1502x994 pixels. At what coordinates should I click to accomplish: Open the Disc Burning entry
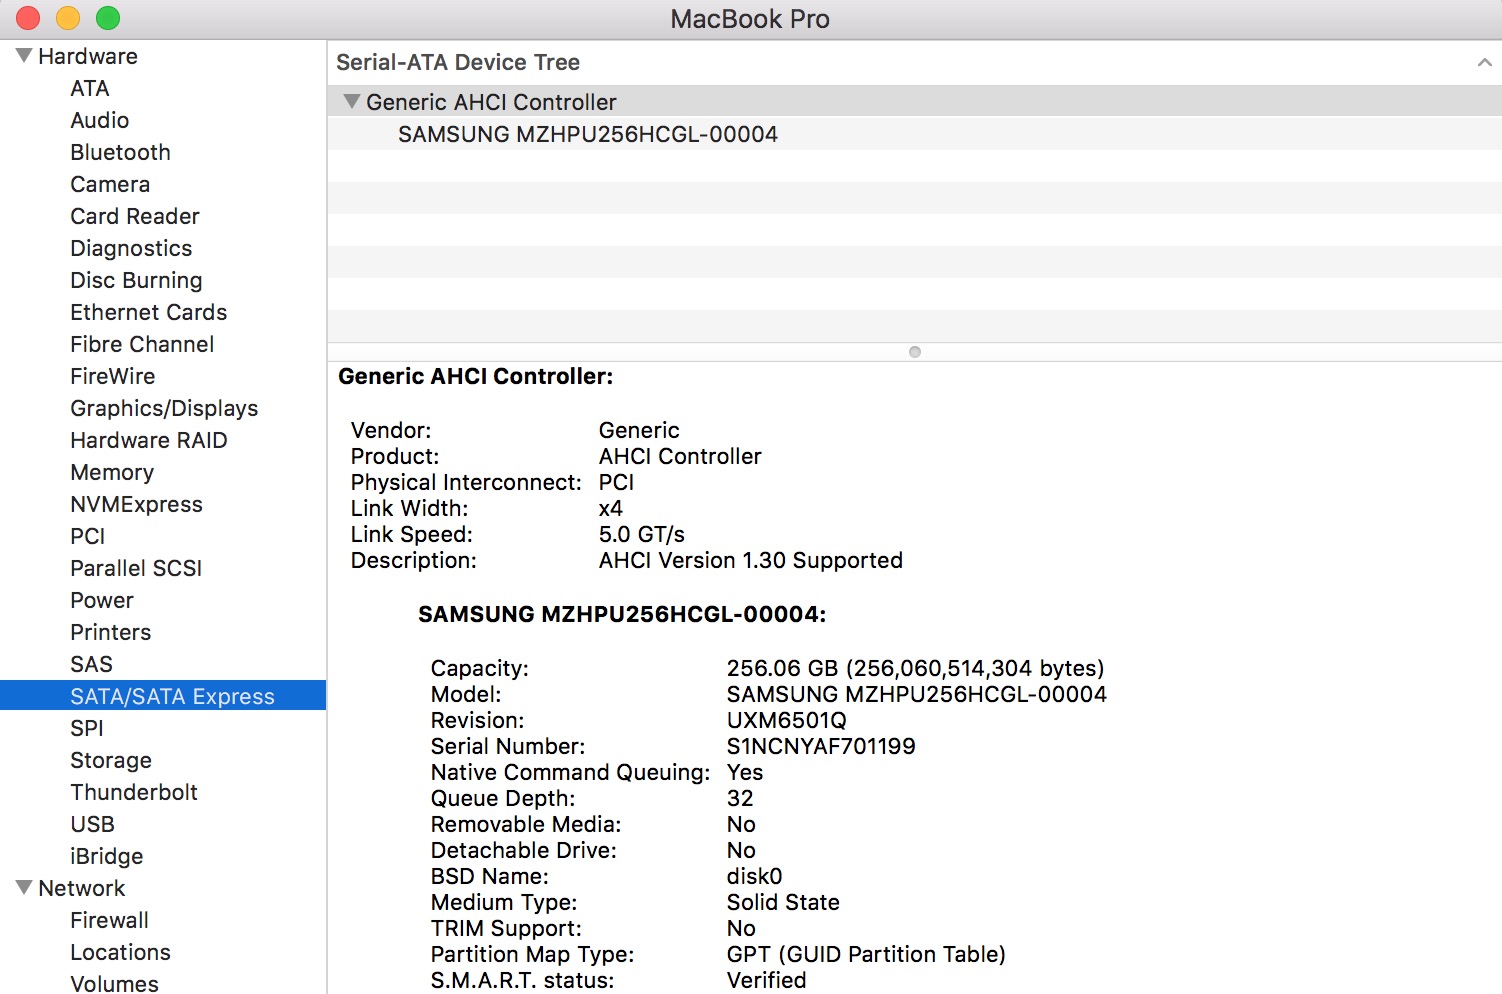coord(136,280)
